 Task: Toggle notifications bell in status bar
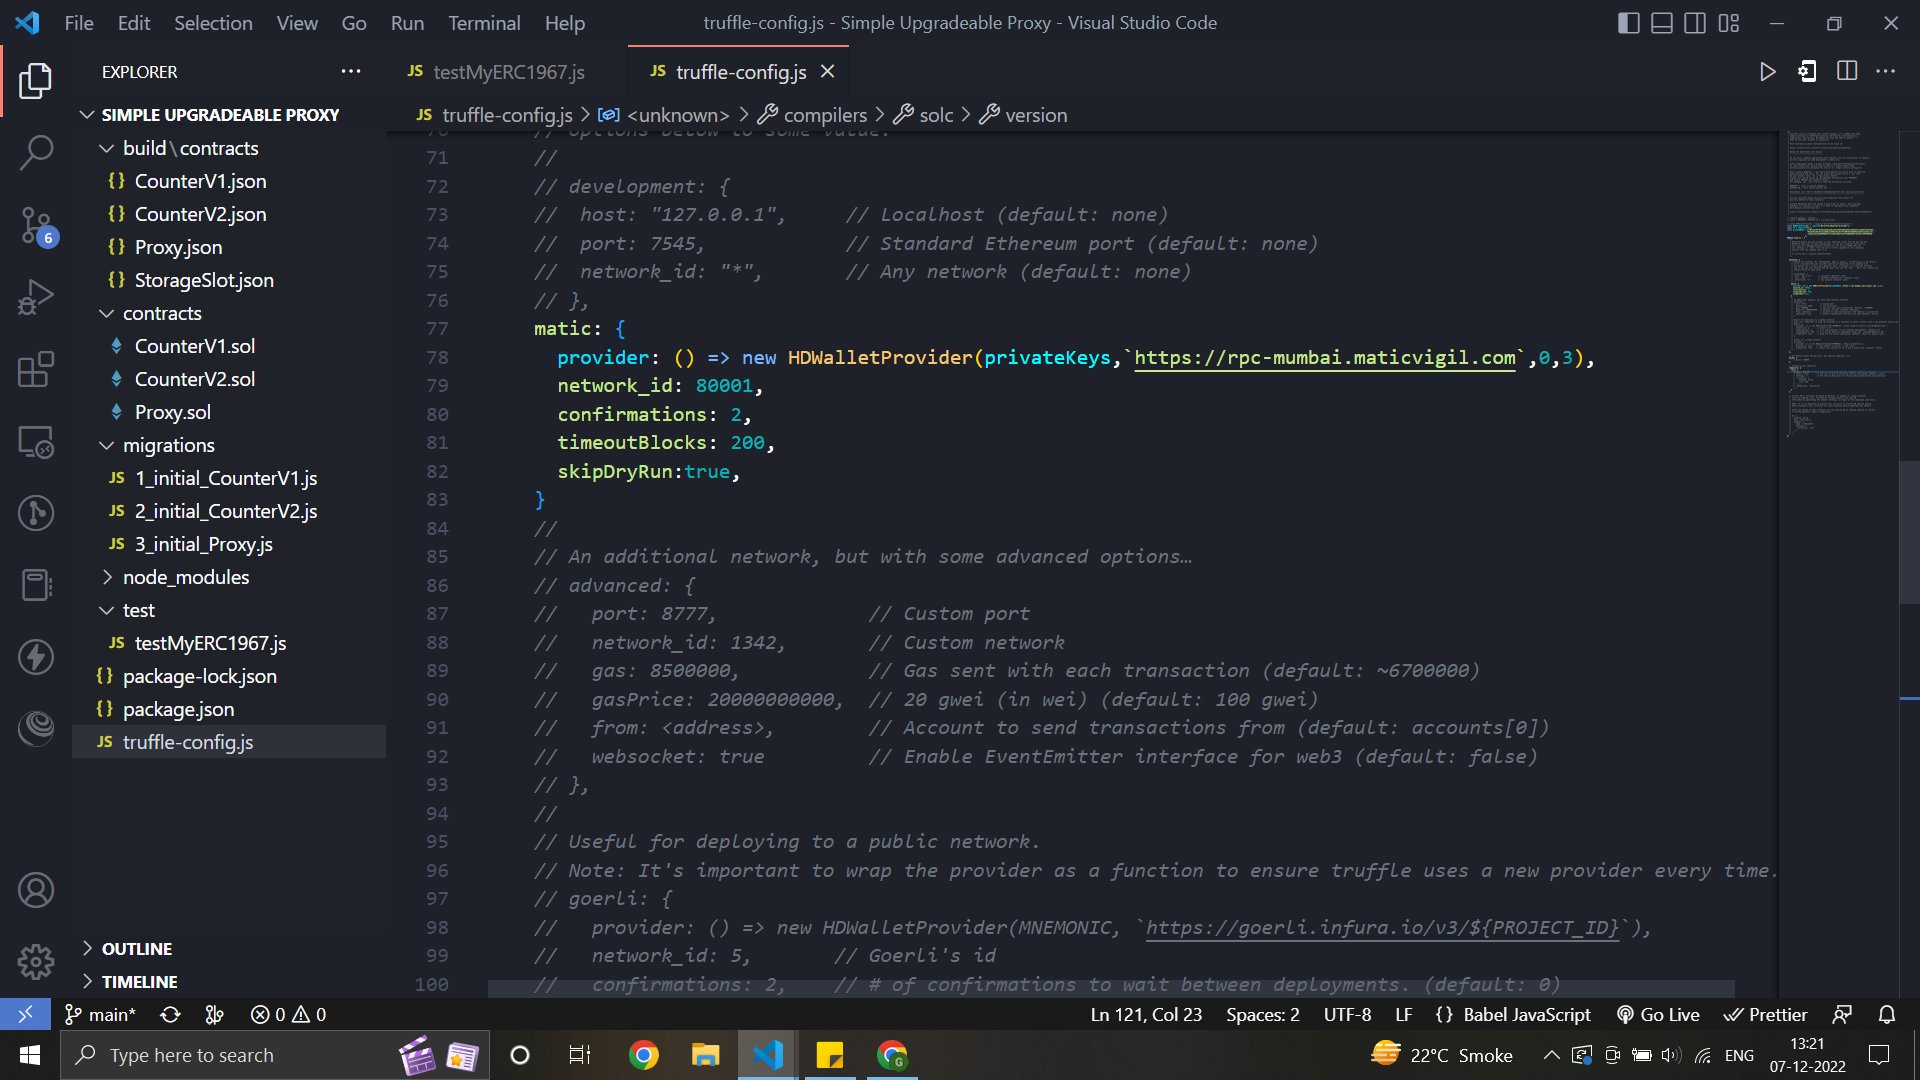pos(1887,1014)
